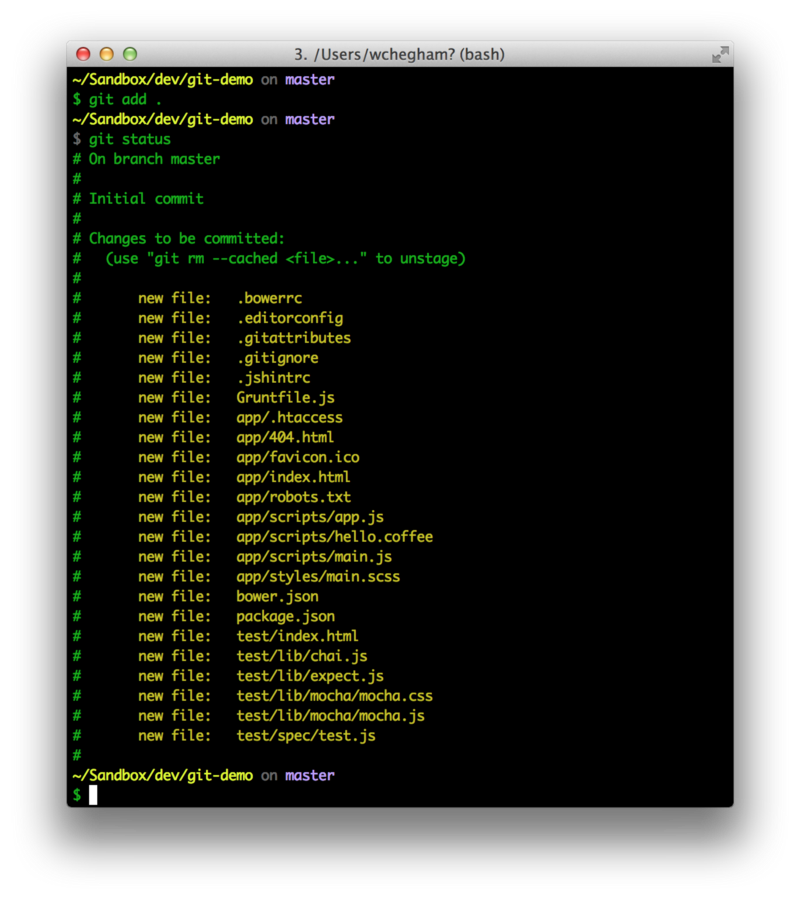Click the block cursor at the last prompt

coord(93,795)
